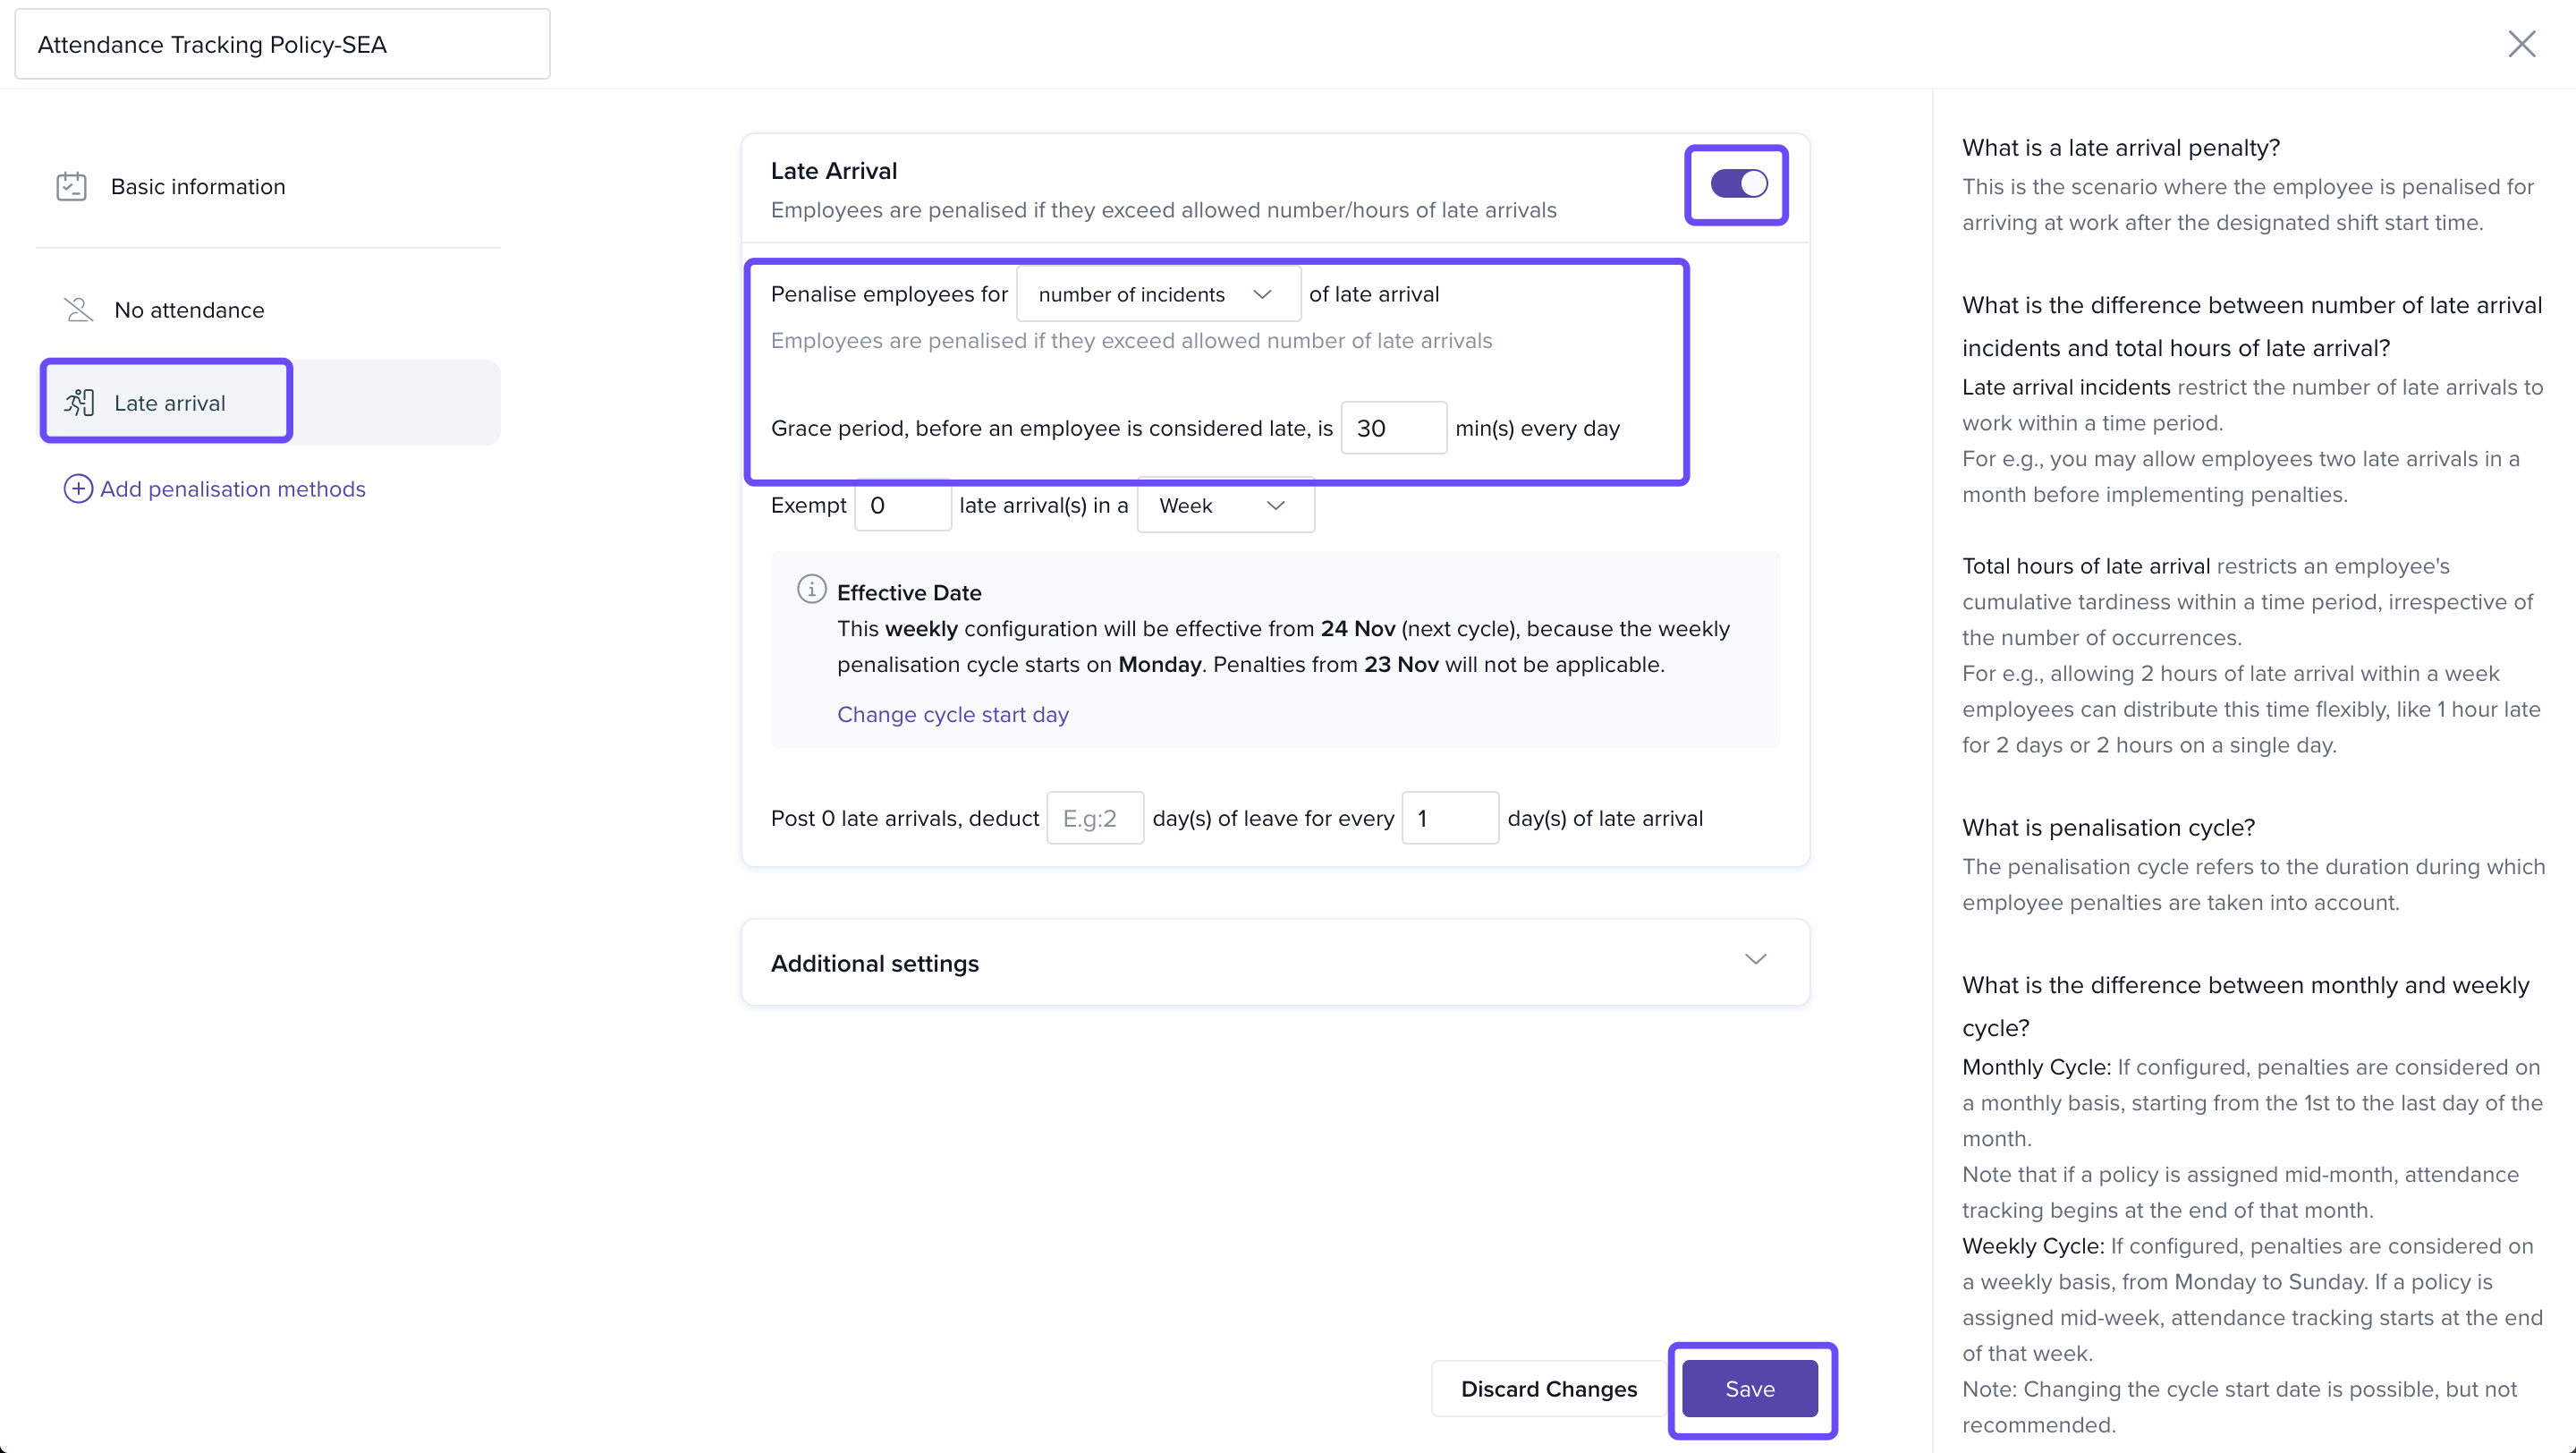Disable the Late Arrival toggle switch

tap(1738, 184)
